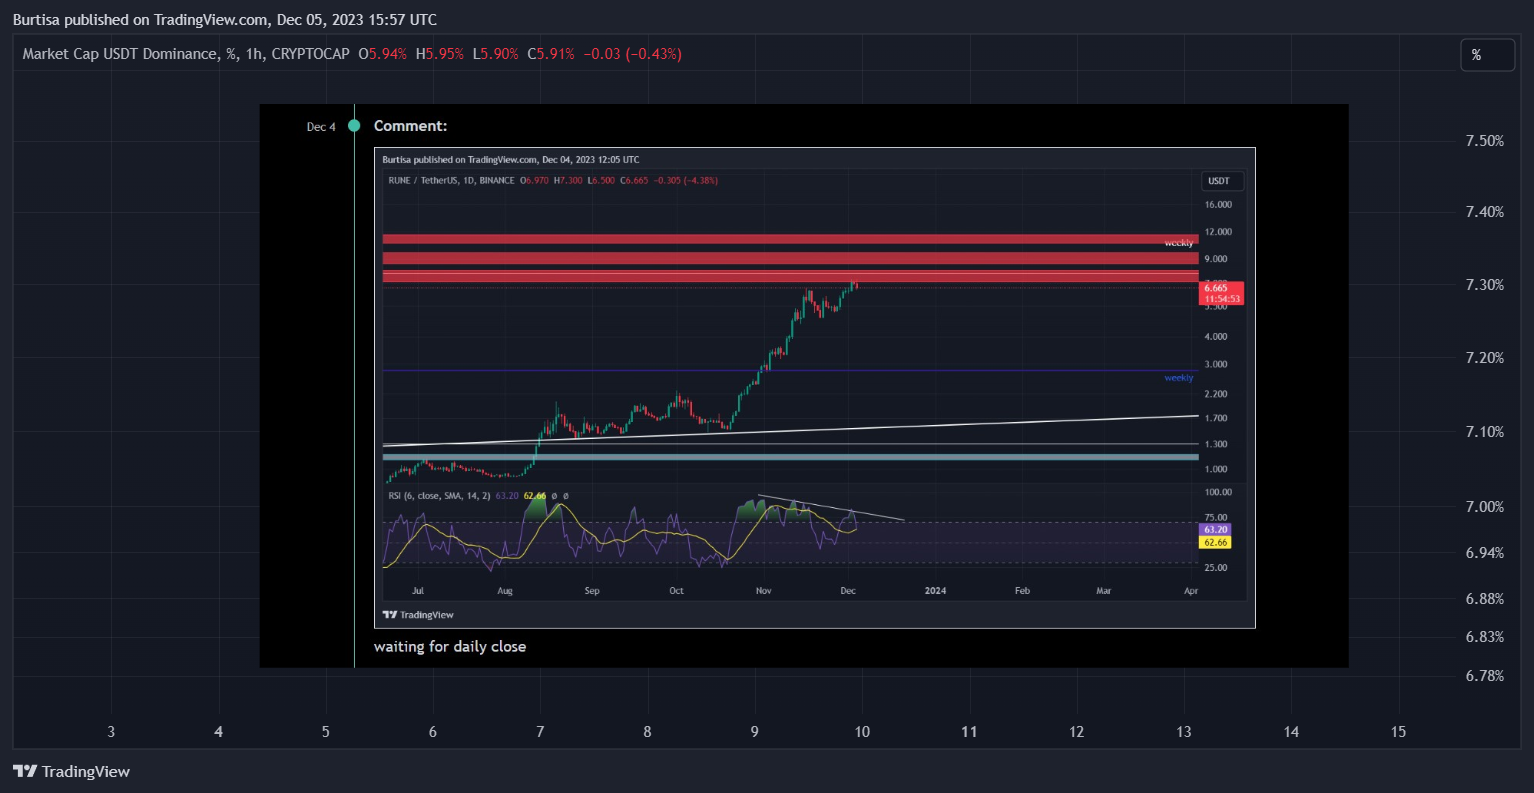
Task: Click the 'Jul' label on the snapshot time axis
Action: point(418,591)
